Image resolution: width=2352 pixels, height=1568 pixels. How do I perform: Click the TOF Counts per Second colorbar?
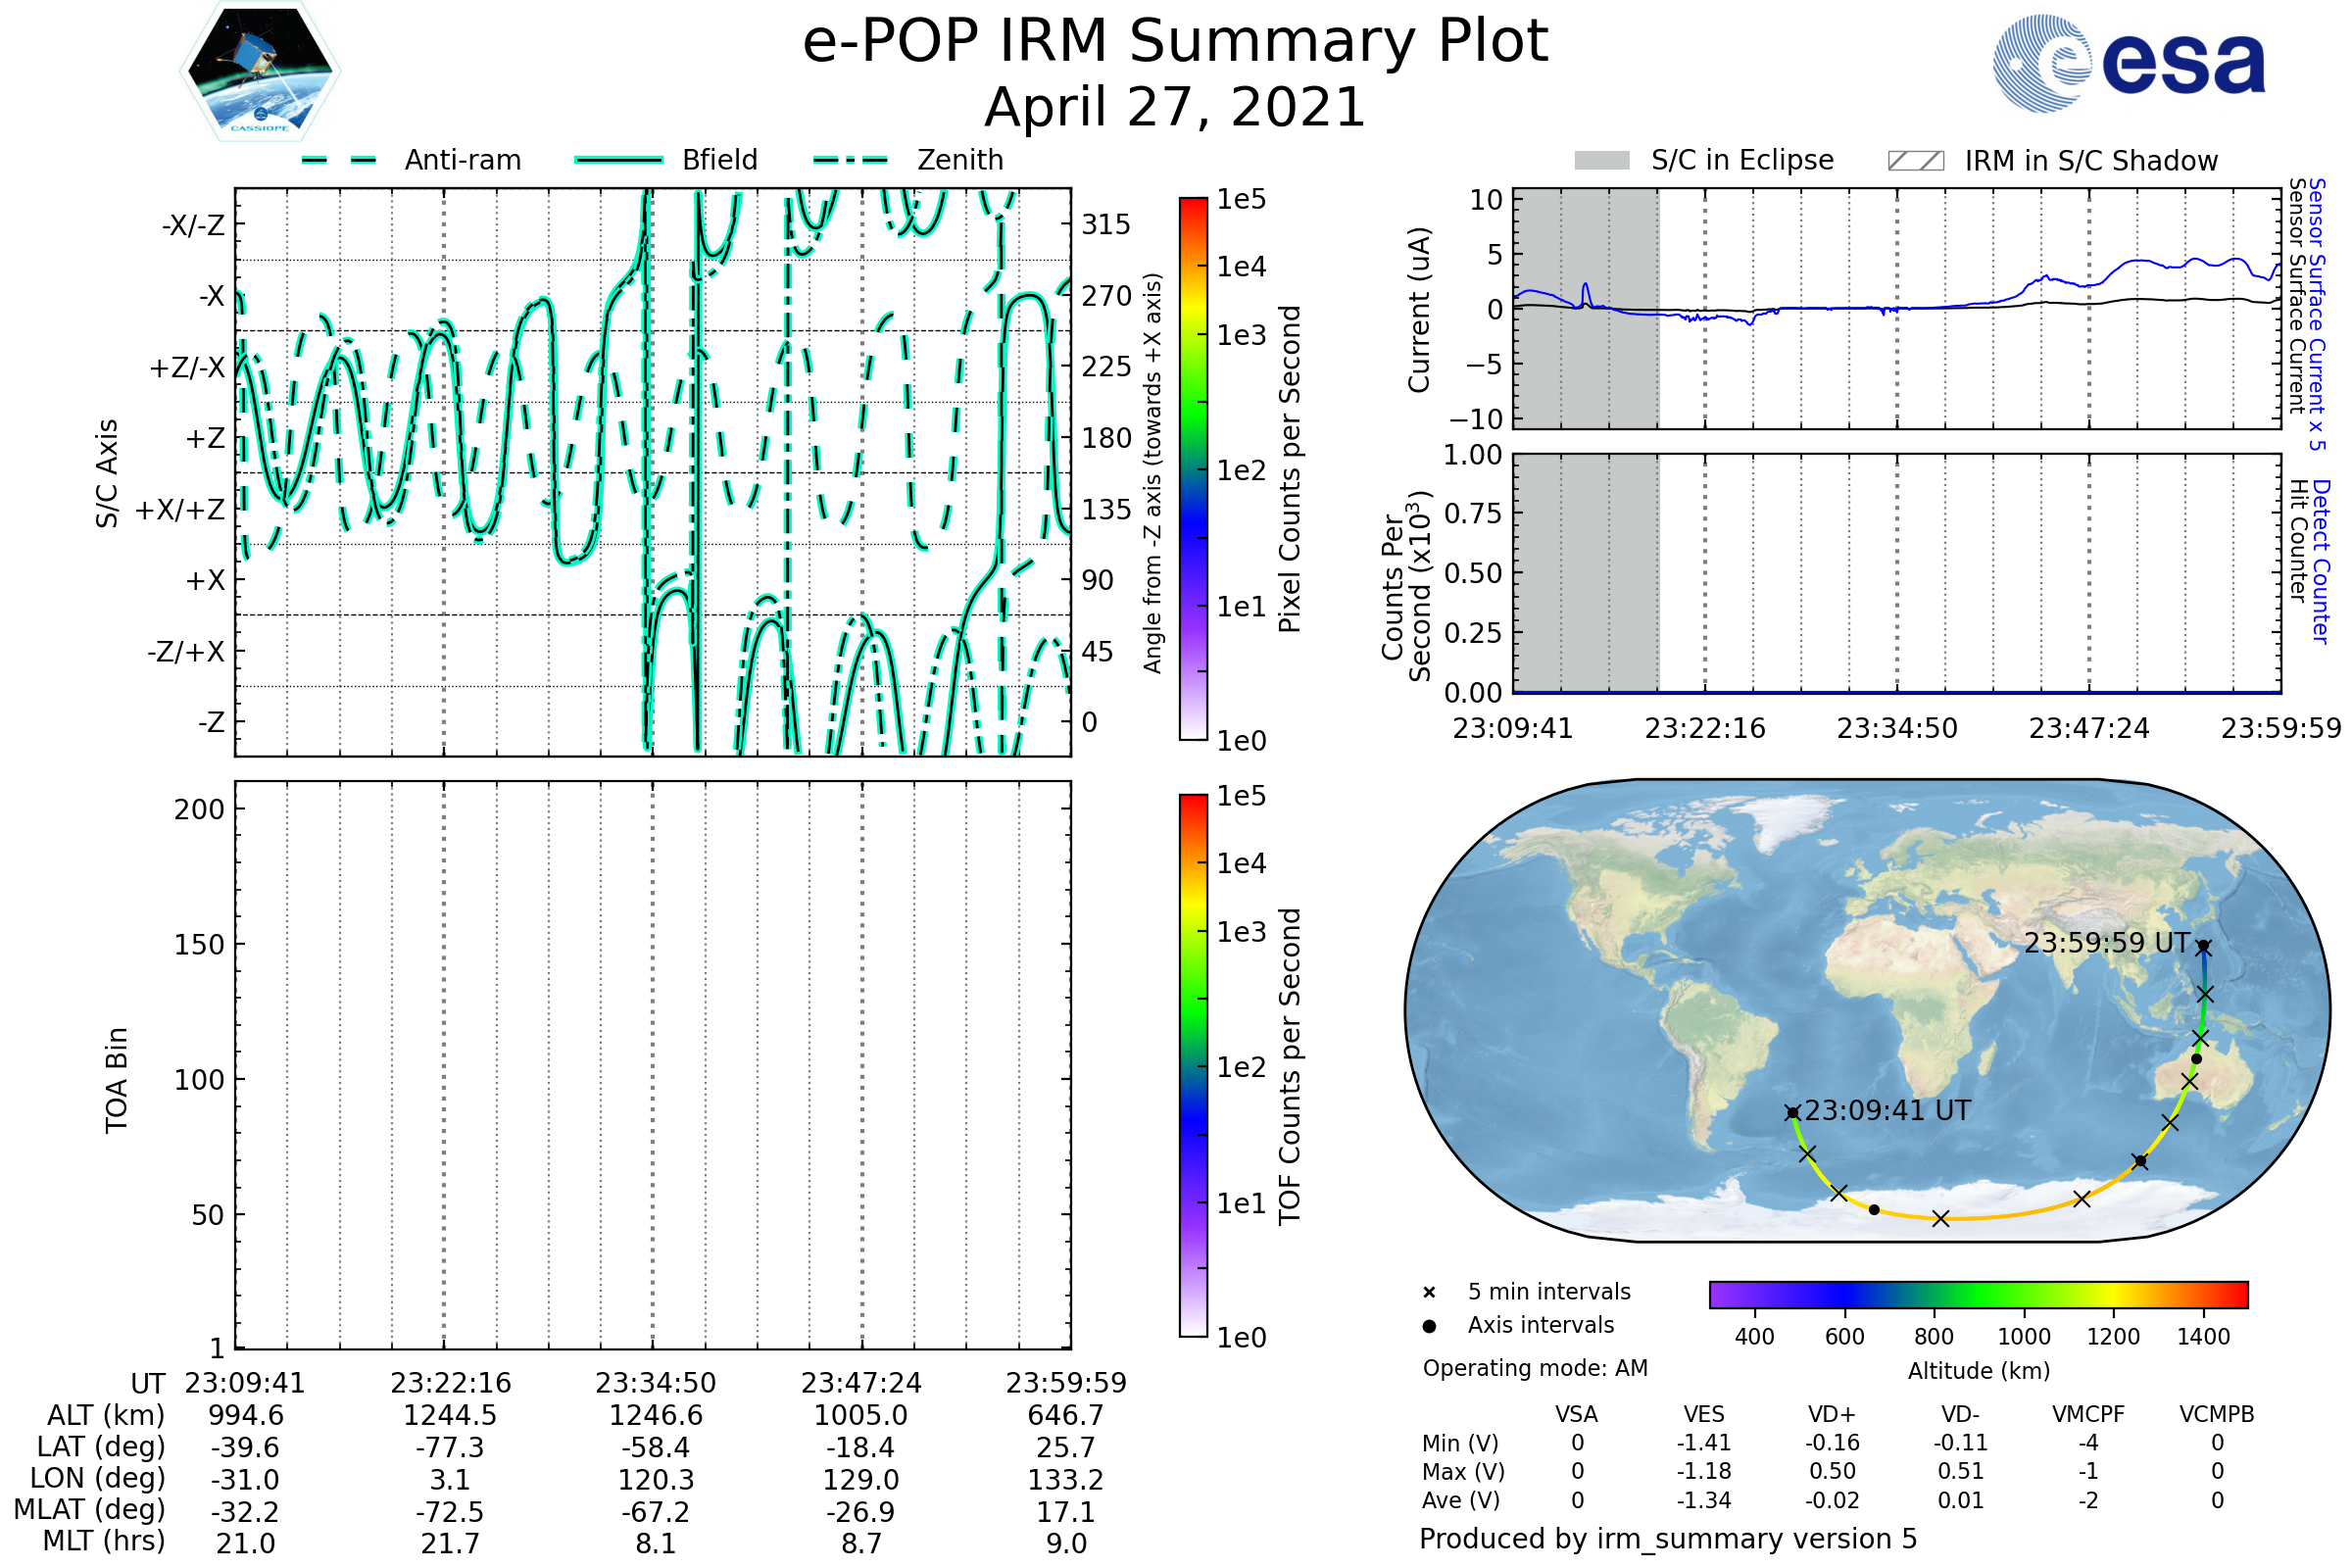pos(1193,1065)
